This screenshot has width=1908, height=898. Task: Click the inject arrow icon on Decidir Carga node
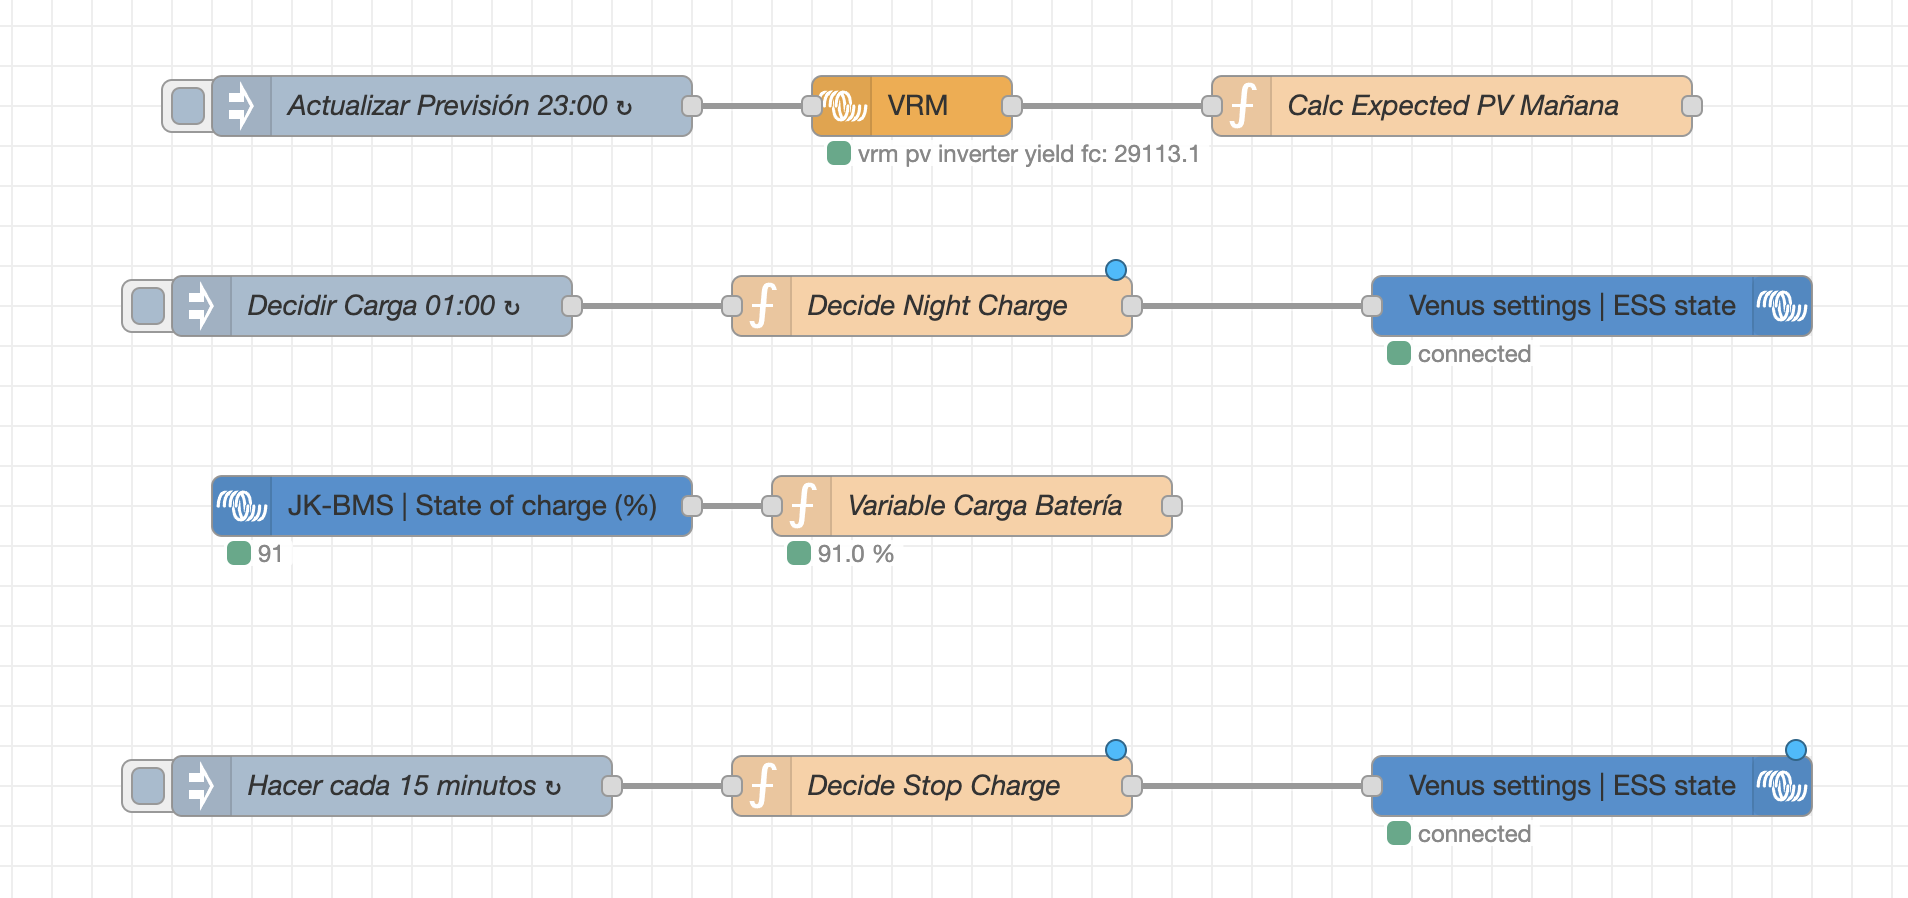201,306
